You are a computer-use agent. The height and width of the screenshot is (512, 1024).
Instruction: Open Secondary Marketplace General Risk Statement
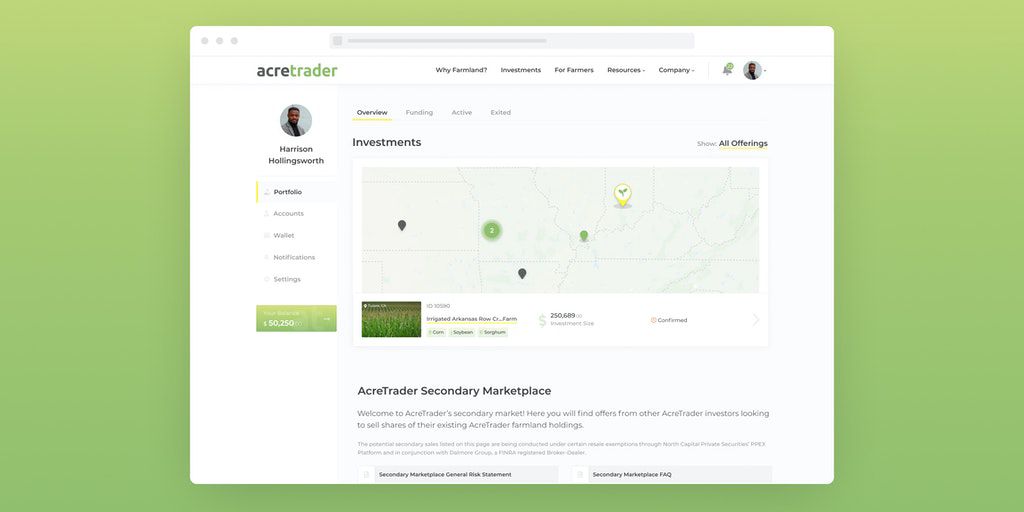458,475
